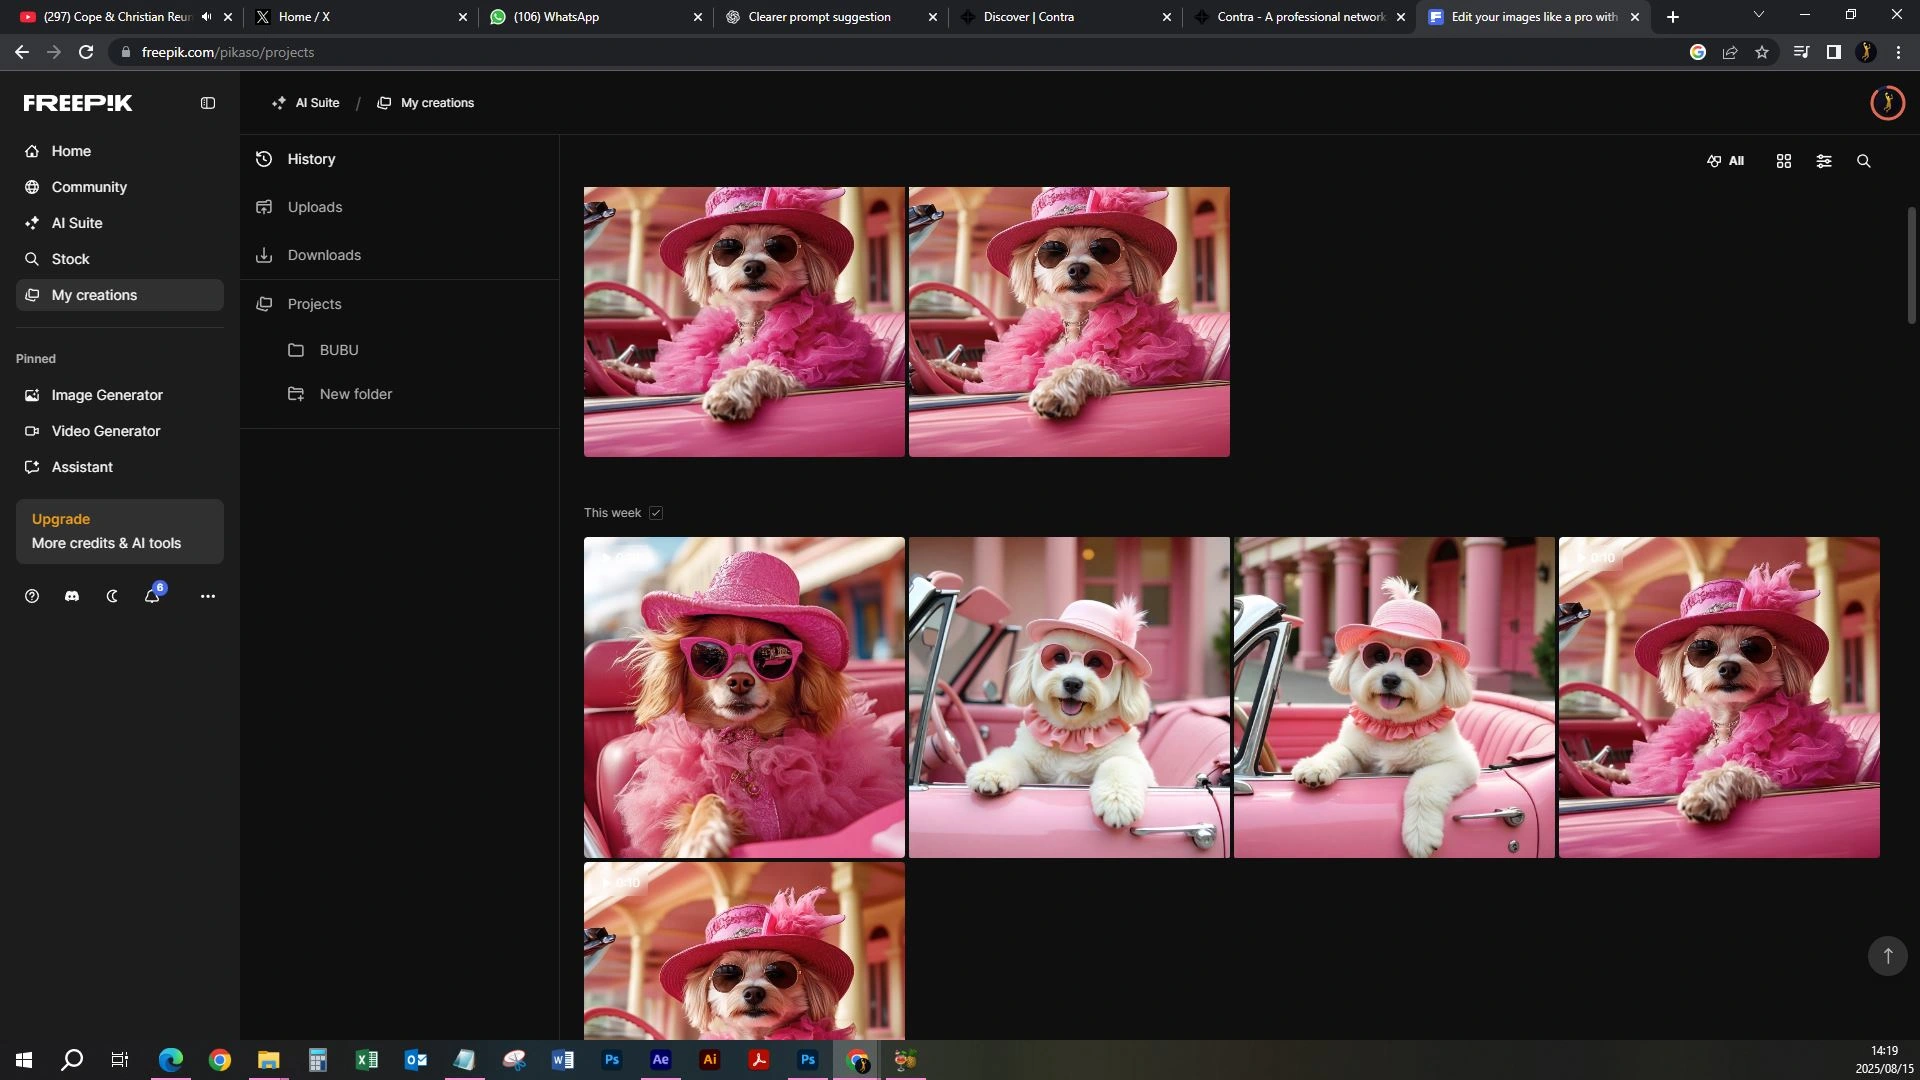Viewport: 1920px width, 1080px height.
Task: Collapse the Freepik sidebar panel icon
Action: pos(207,103)
